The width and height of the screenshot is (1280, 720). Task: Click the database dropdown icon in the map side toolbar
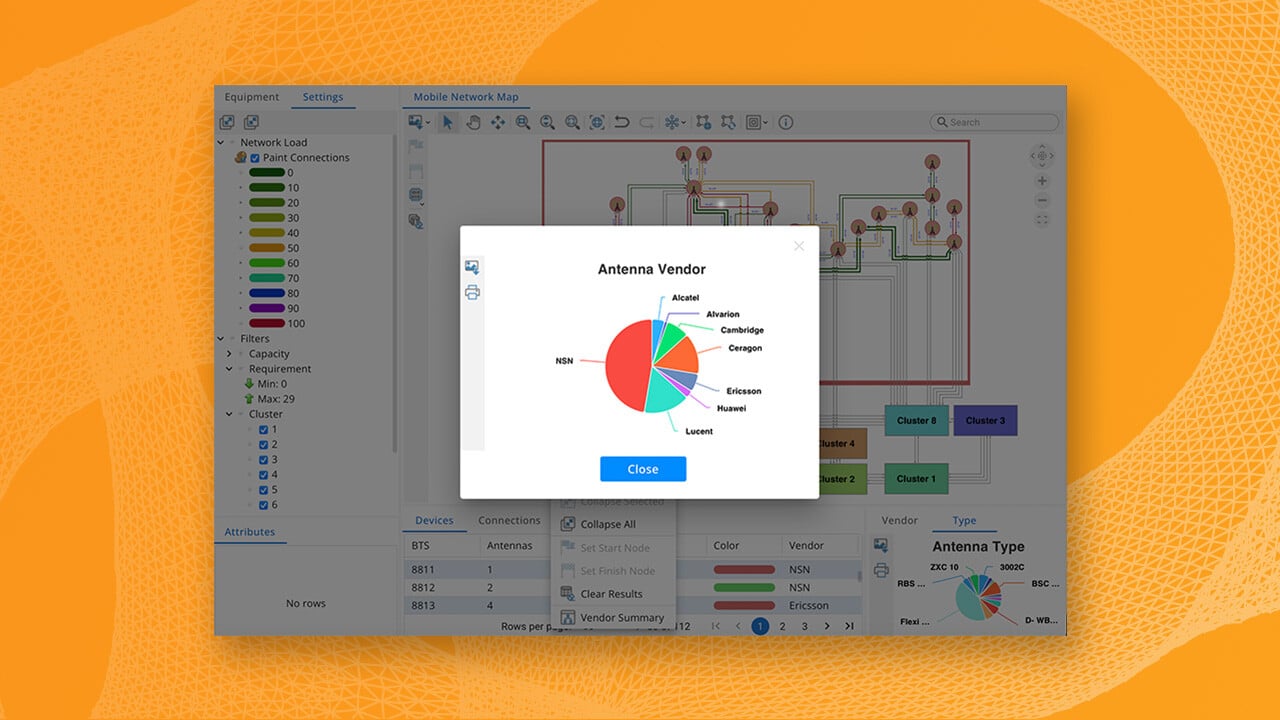[x=417, y=196]
